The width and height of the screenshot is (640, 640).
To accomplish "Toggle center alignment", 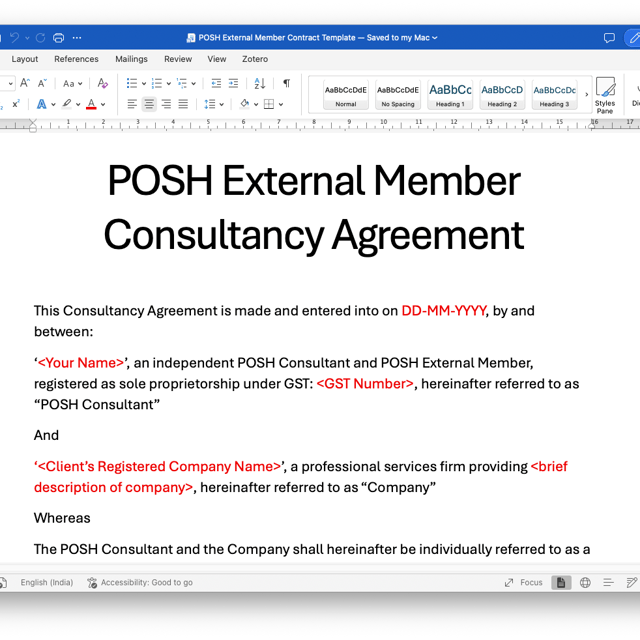I will [149, 104].
